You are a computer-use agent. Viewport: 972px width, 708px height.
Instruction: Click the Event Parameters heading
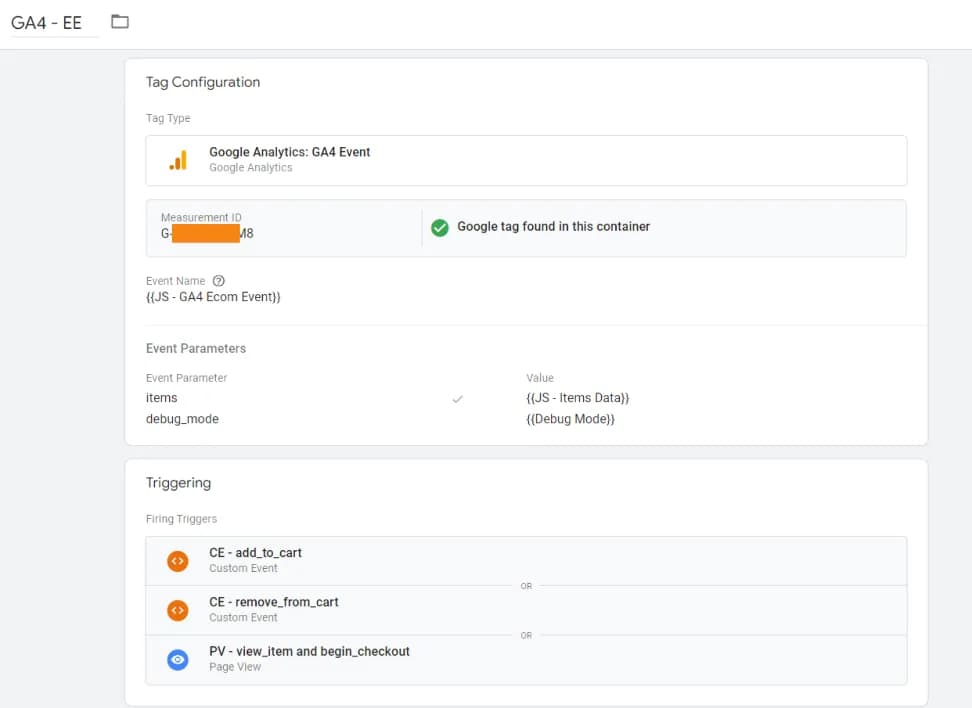point(196,348)
